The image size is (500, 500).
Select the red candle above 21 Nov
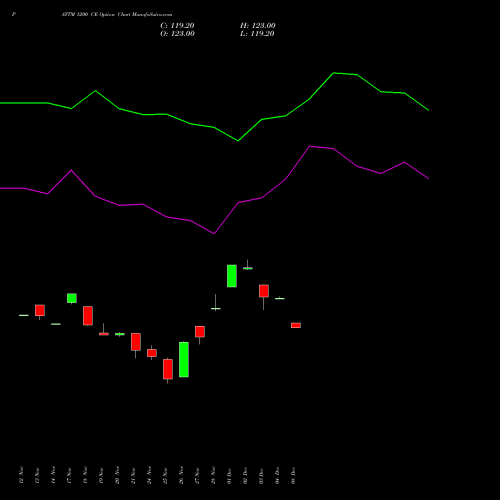click(x=136, y=342)
